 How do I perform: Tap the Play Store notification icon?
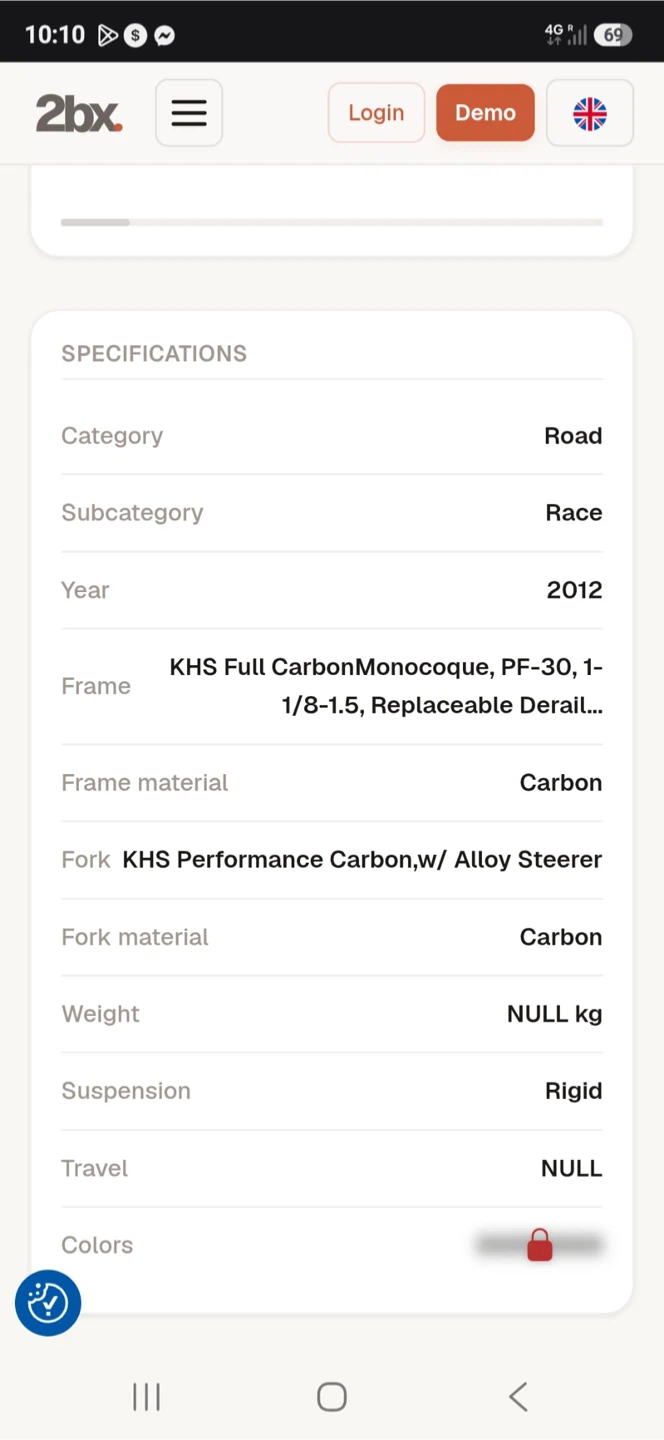(107, 35)
